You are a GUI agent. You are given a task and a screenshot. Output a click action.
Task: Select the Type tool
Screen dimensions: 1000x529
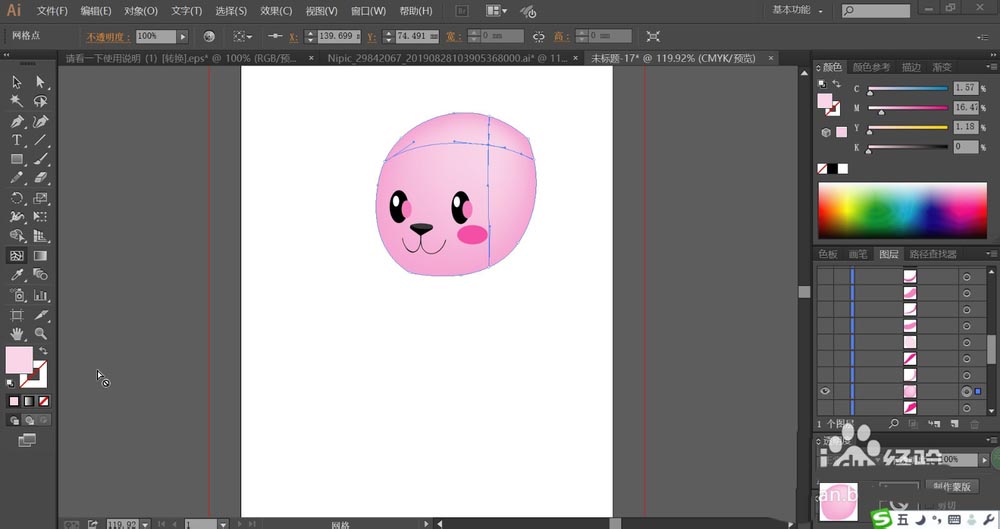17,140
